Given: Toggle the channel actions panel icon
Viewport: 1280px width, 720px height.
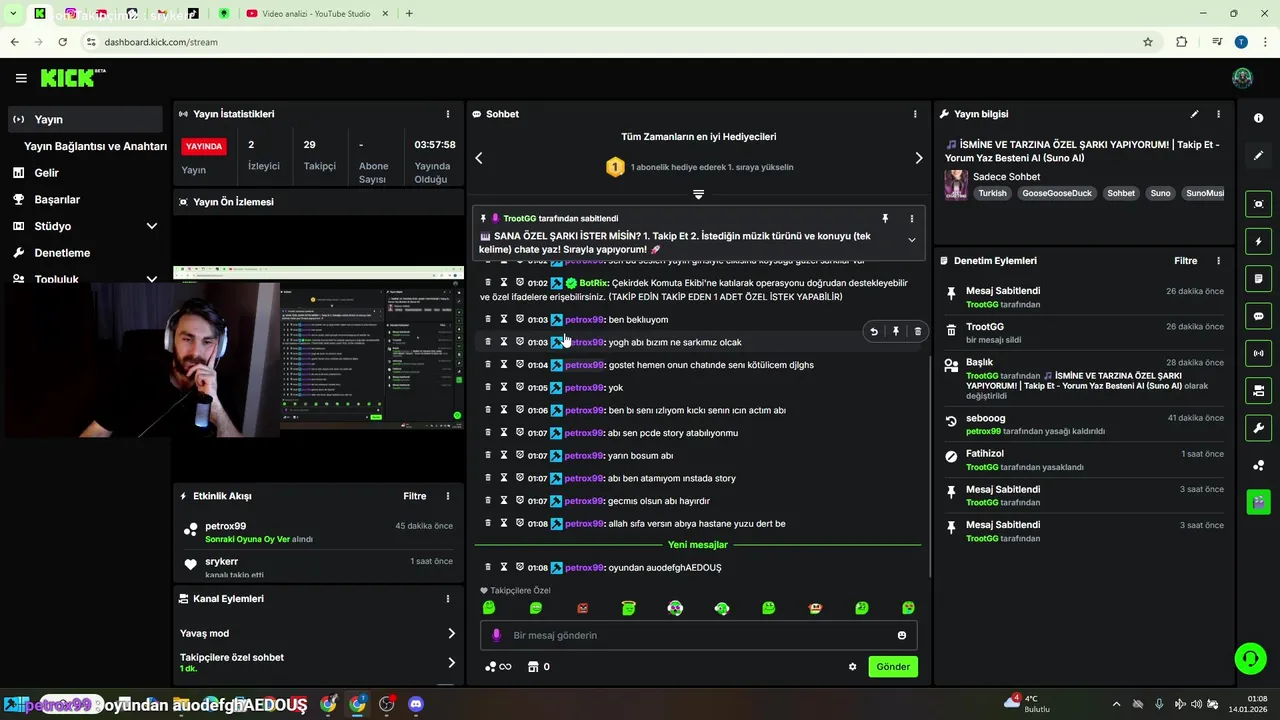Looking at the screenshot, I should 1258,390.
